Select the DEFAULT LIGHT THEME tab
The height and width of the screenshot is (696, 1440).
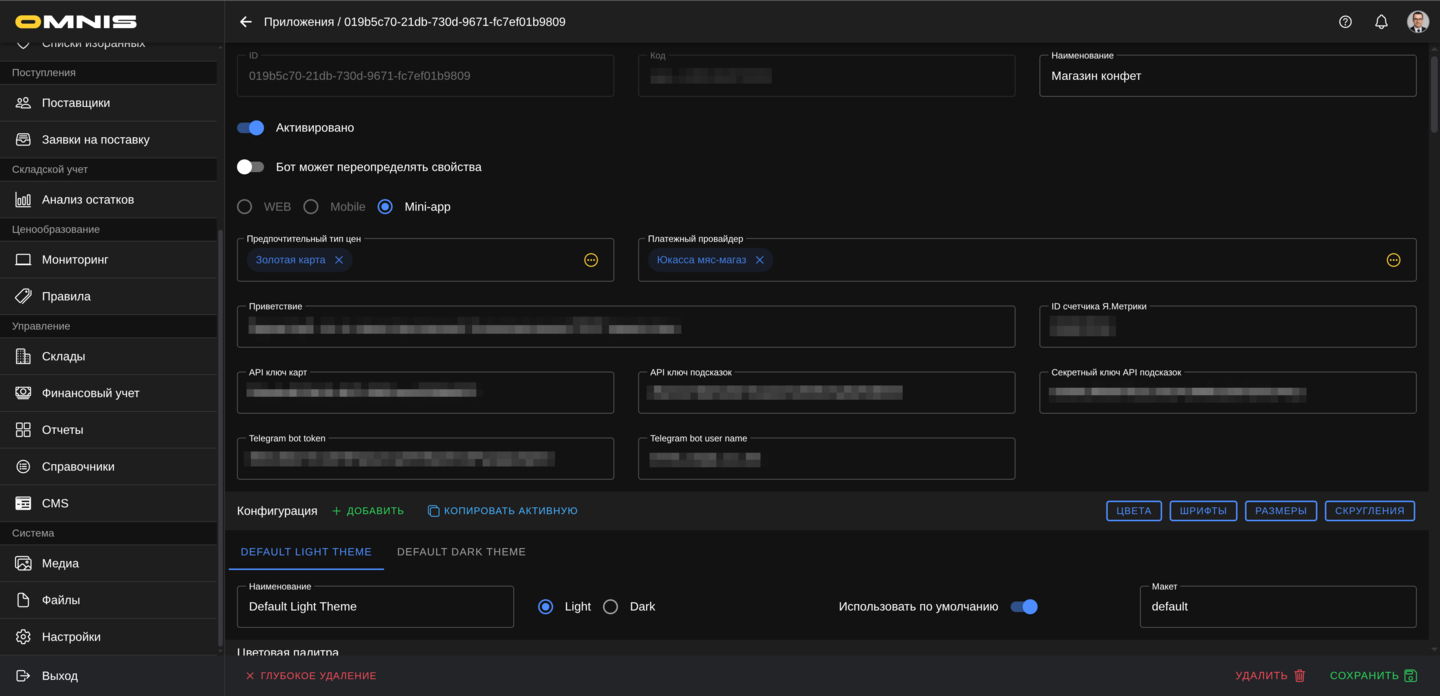(306, 551)
